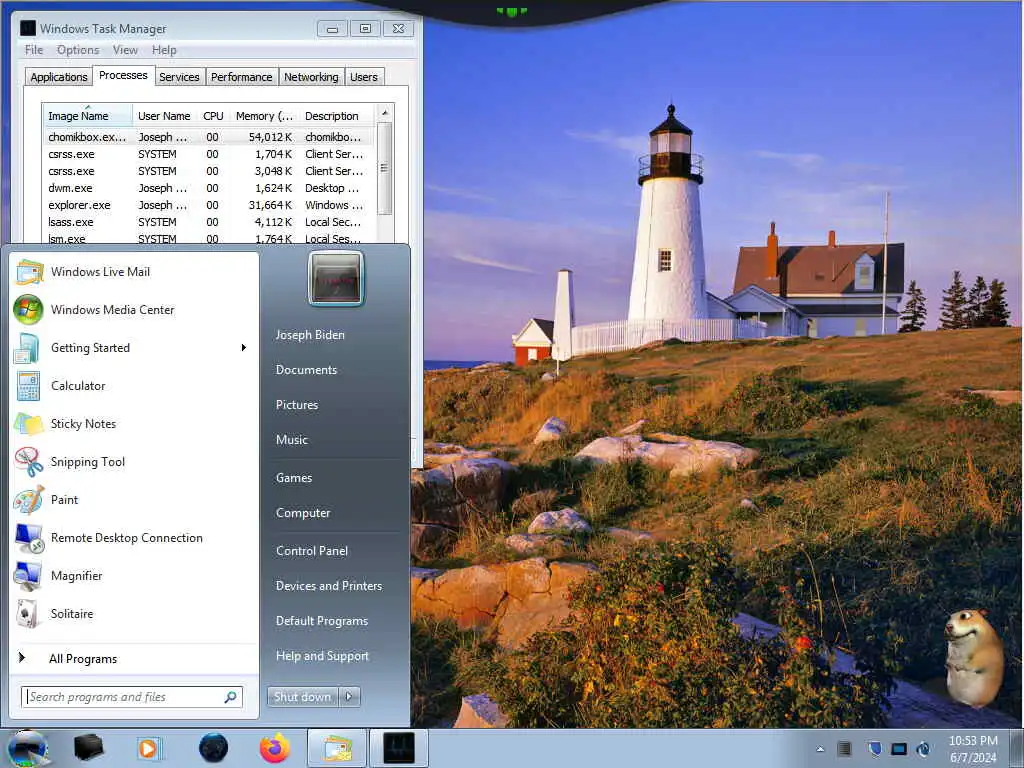Image resolution: width=1024 pixels, height=768 pixels.
Task: Select the explorer.exe process row
Action: 208,205
